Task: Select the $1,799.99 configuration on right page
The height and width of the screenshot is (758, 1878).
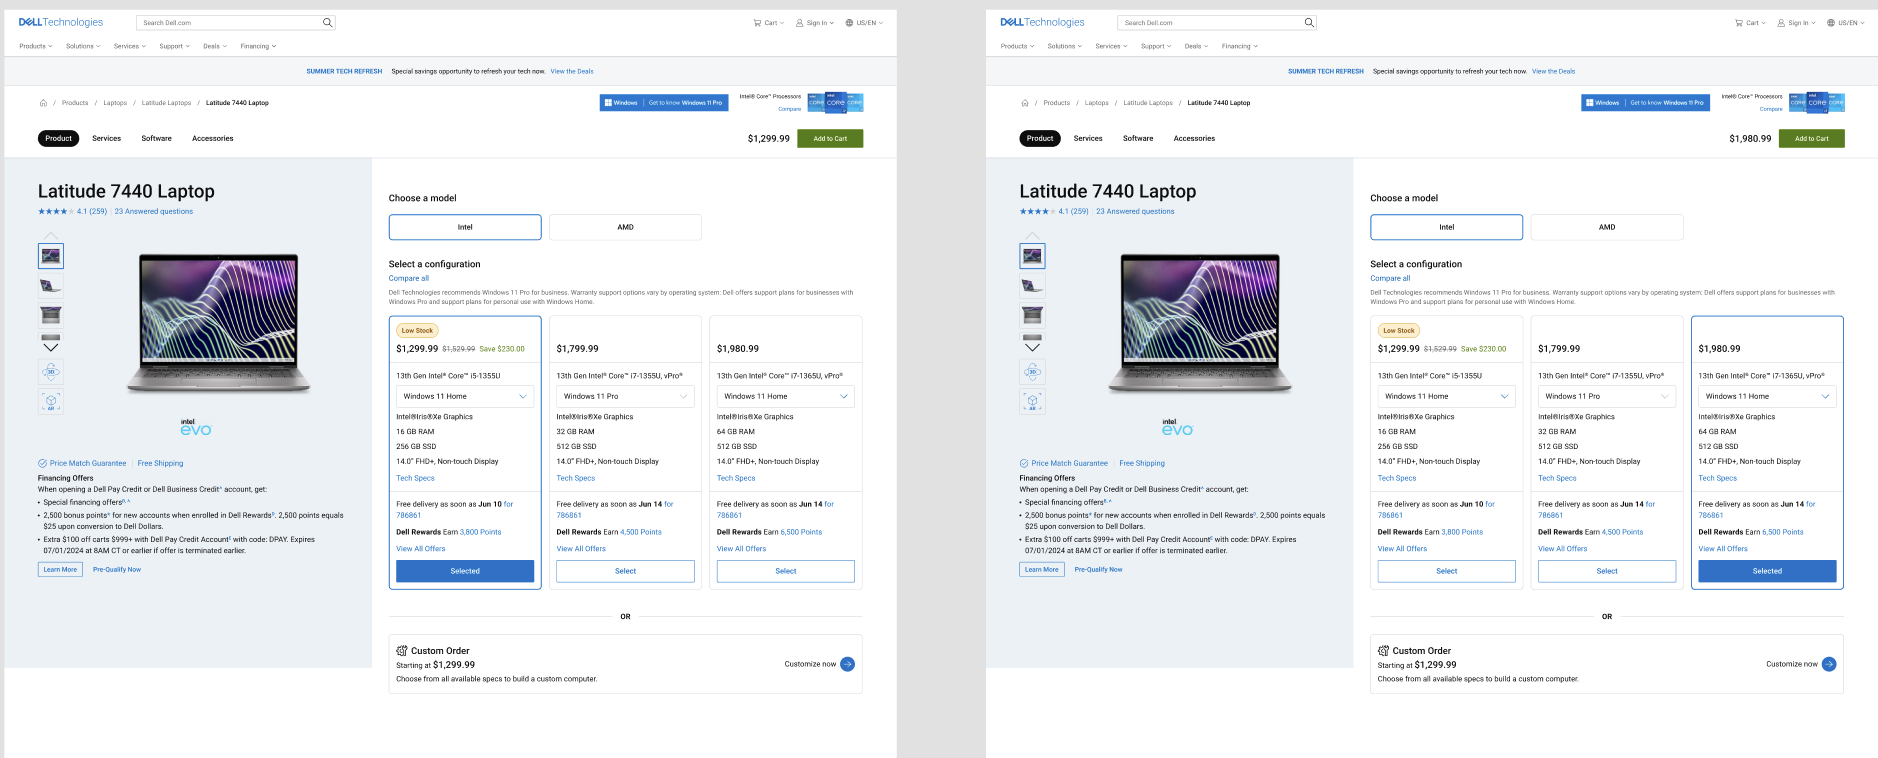Action: 1607,571
